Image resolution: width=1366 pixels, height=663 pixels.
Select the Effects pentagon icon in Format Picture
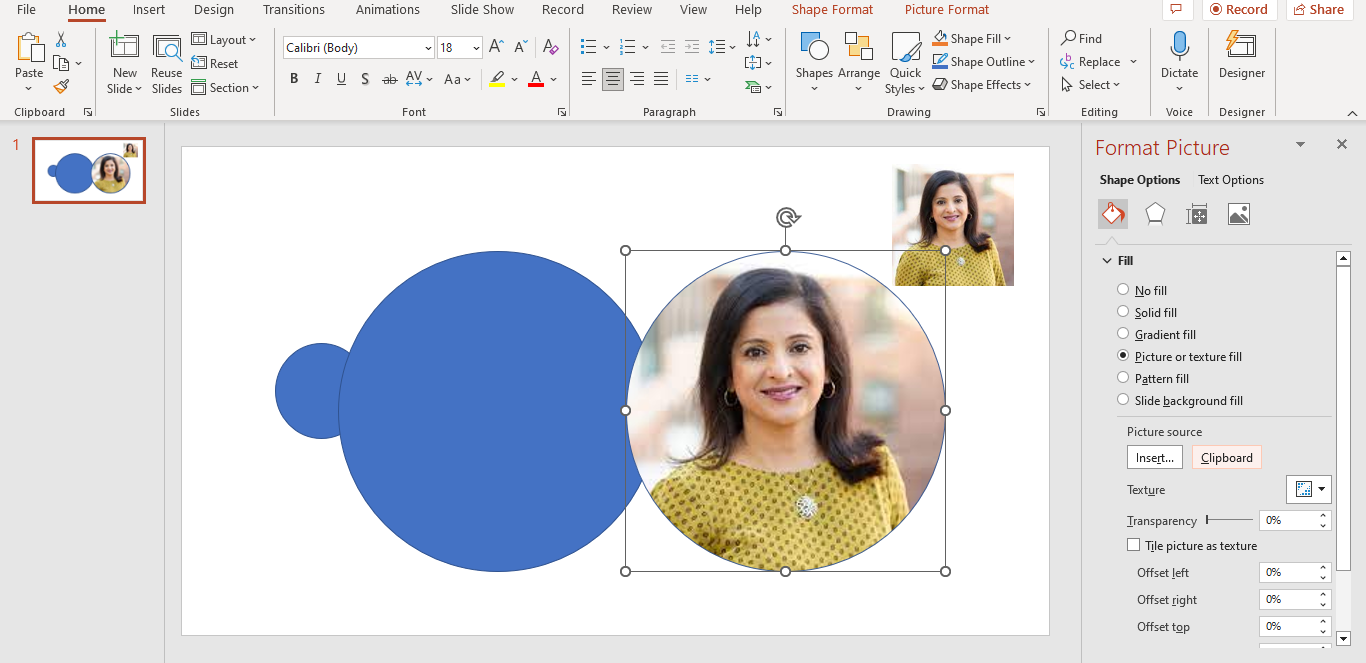coord(1155,214)
